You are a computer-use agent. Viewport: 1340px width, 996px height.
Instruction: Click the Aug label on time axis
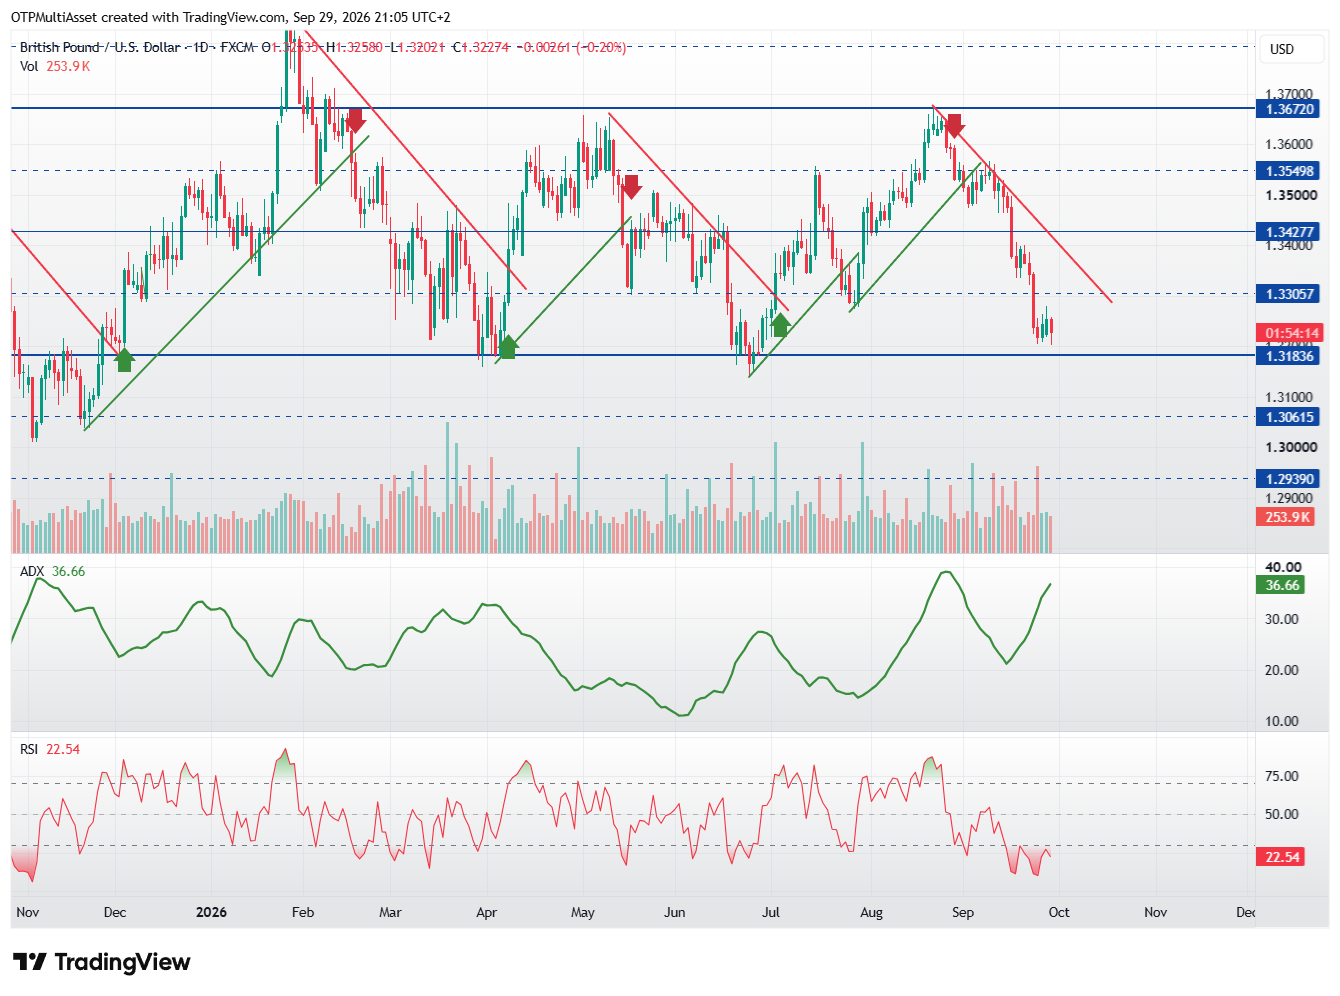pyautogui.click(x=872, y=912)
